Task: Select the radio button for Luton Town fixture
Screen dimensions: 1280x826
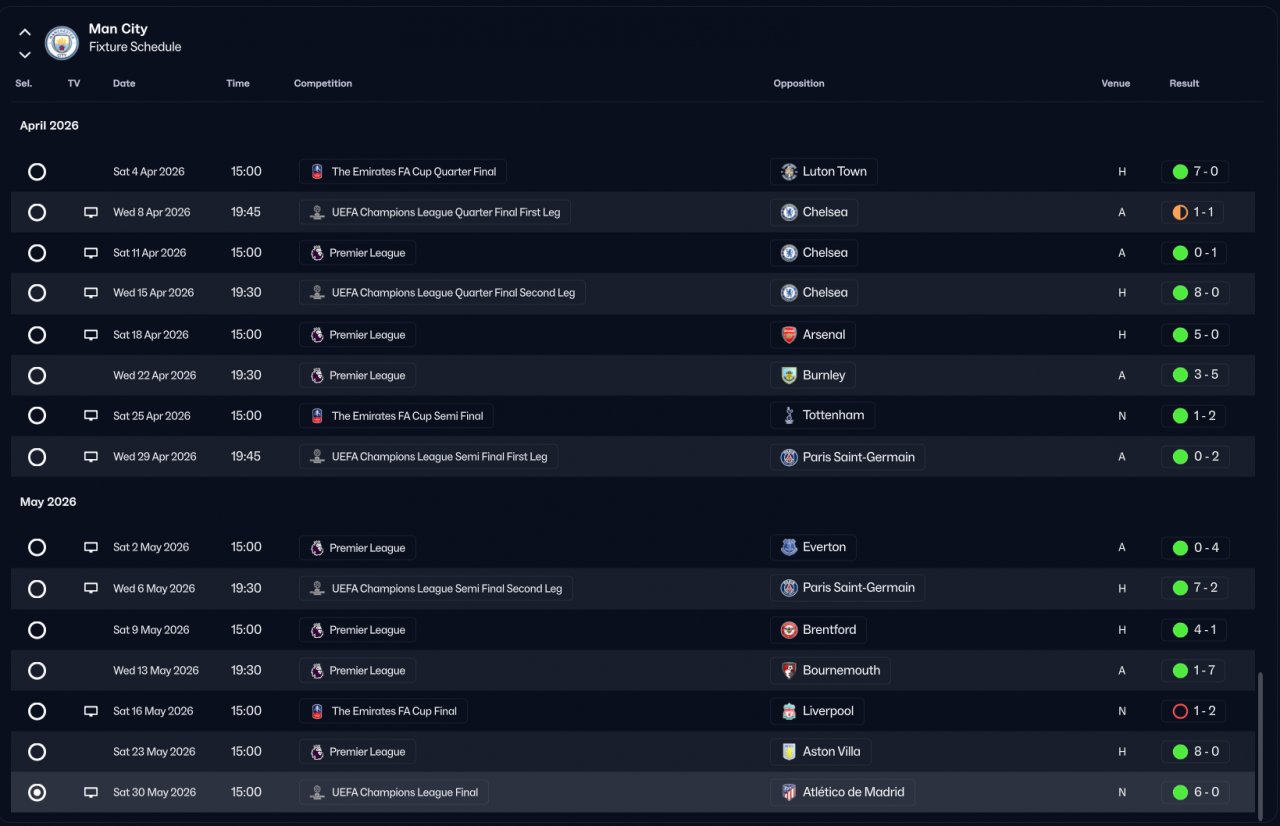Action: pyautogui.click(x=37, y=172)
